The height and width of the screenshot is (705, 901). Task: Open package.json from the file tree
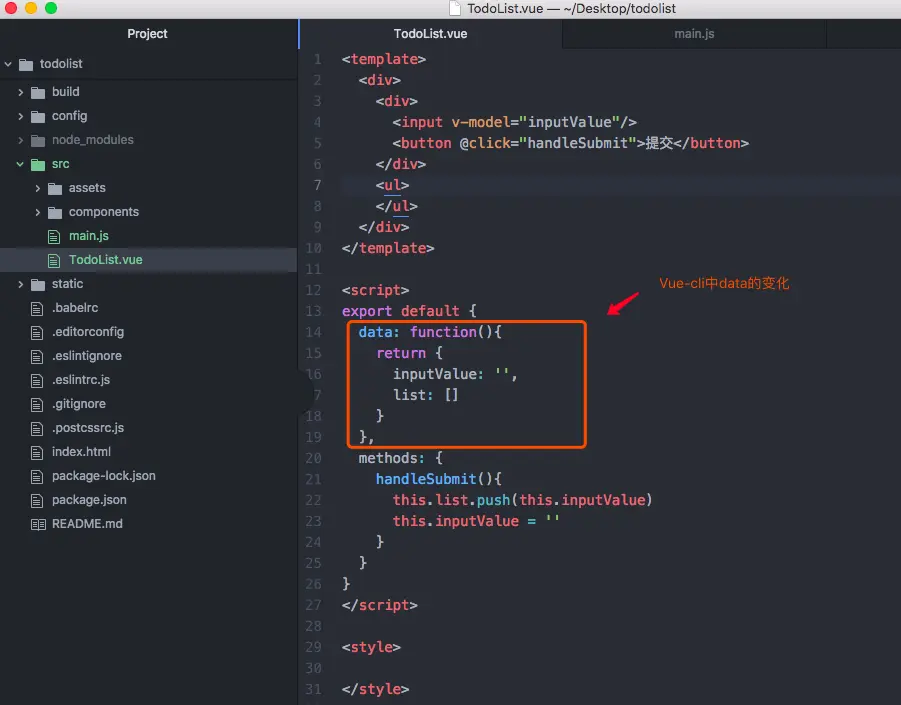click(89, 500)
